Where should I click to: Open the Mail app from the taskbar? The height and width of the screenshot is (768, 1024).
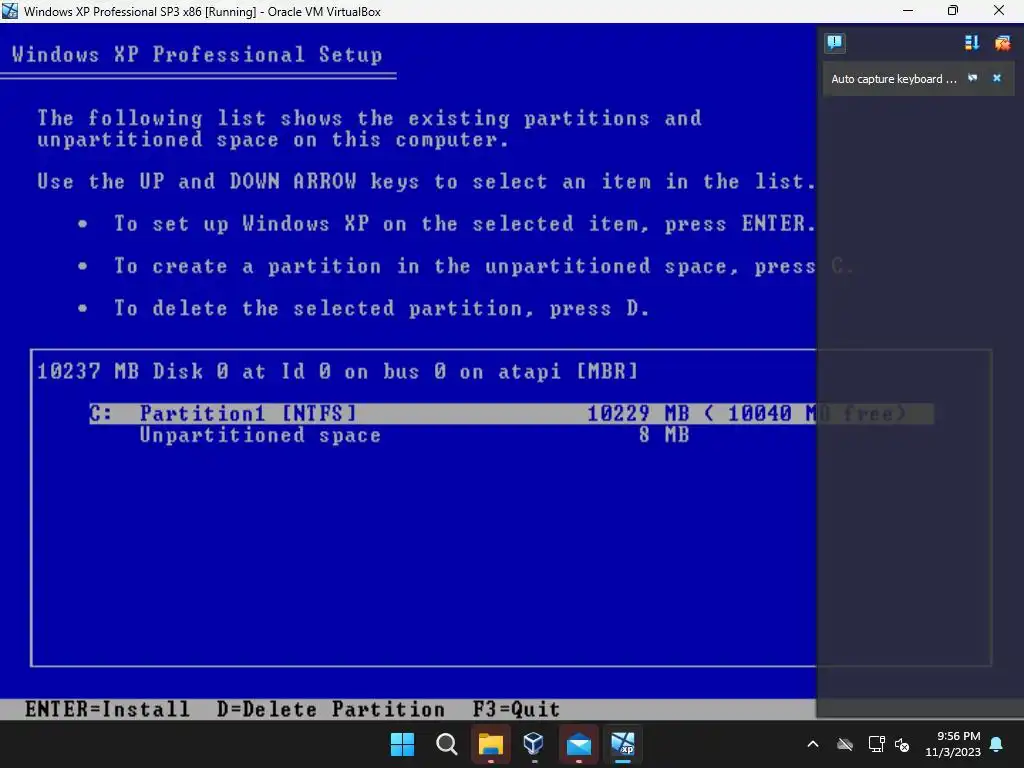[x=579, y=744]
